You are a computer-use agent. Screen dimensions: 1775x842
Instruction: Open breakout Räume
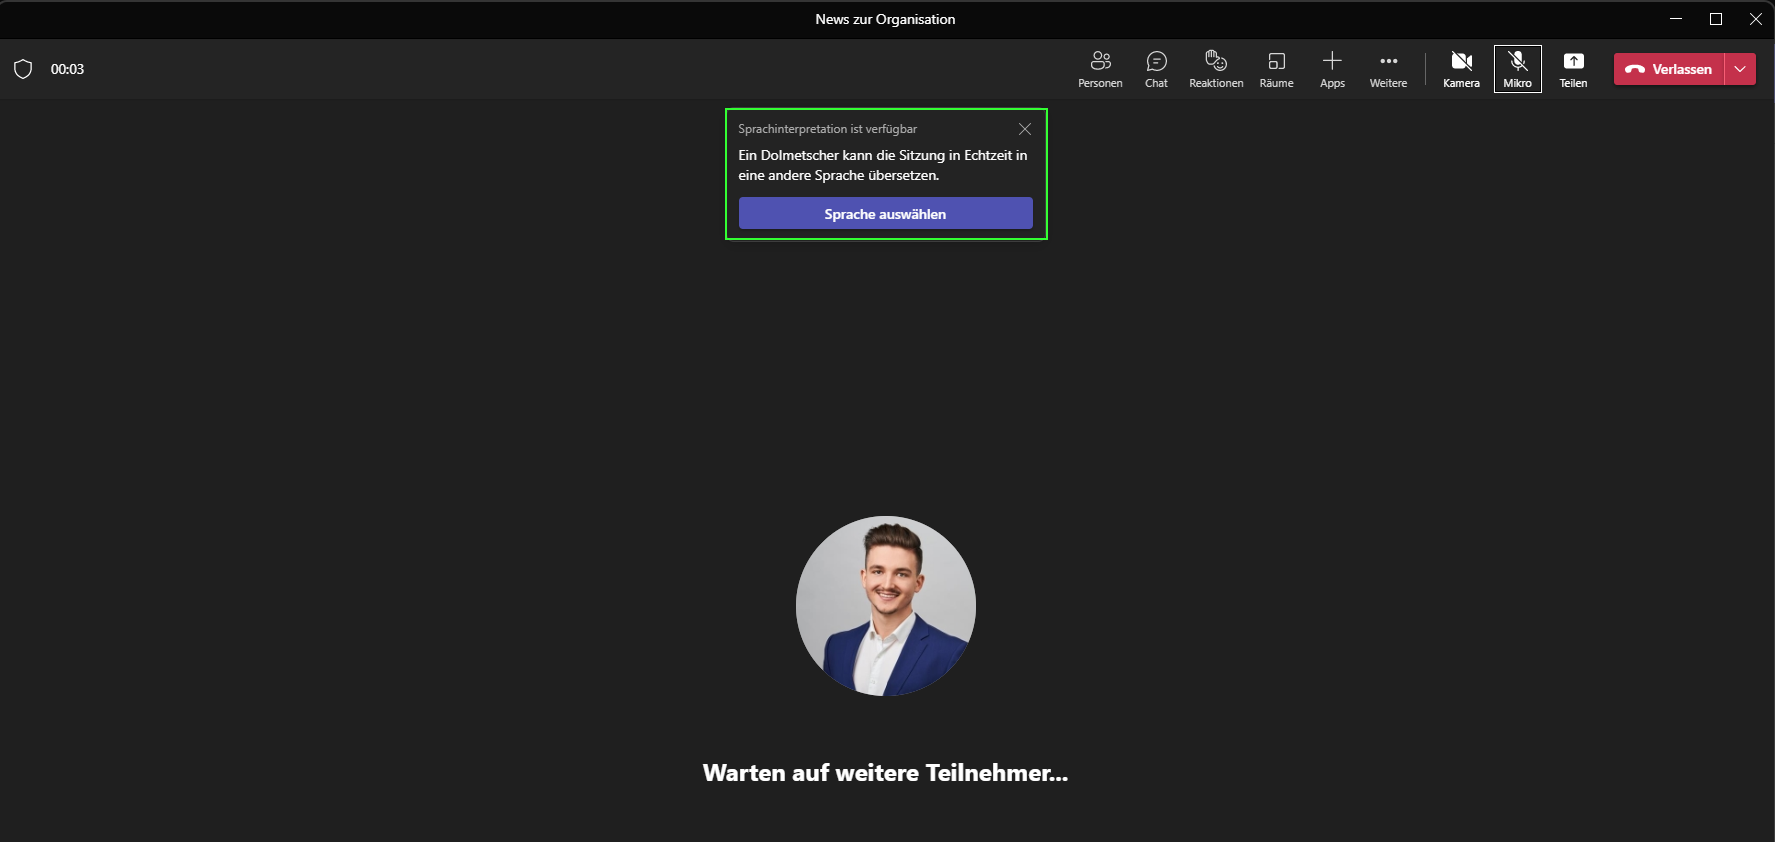point(1276,69)
